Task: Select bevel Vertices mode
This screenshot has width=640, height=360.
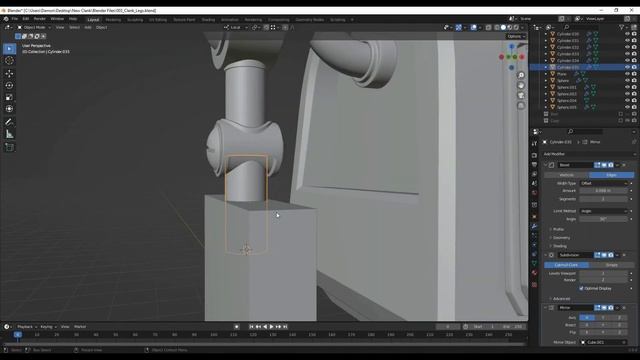Action: click(567, 175)
